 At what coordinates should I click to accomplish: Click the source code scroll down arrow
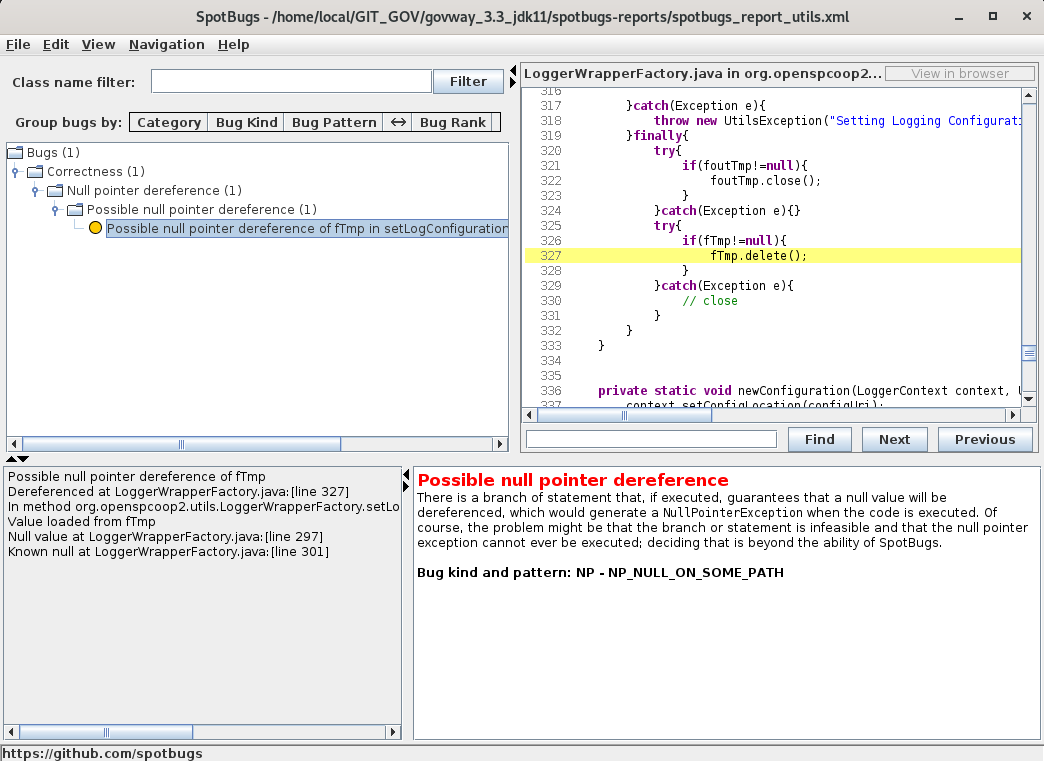[x=1029, y=399]
